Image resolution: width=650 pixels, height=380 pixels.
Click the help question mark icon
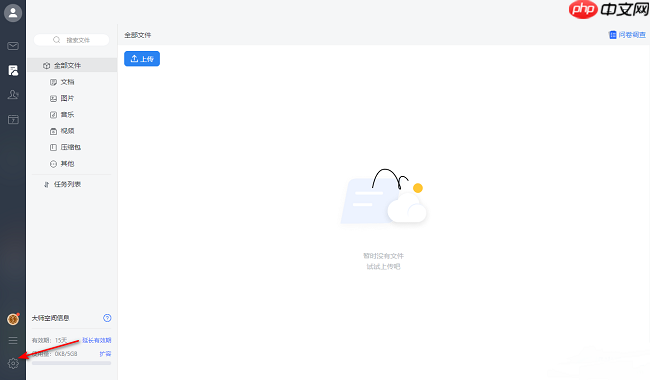coord(107,318)
